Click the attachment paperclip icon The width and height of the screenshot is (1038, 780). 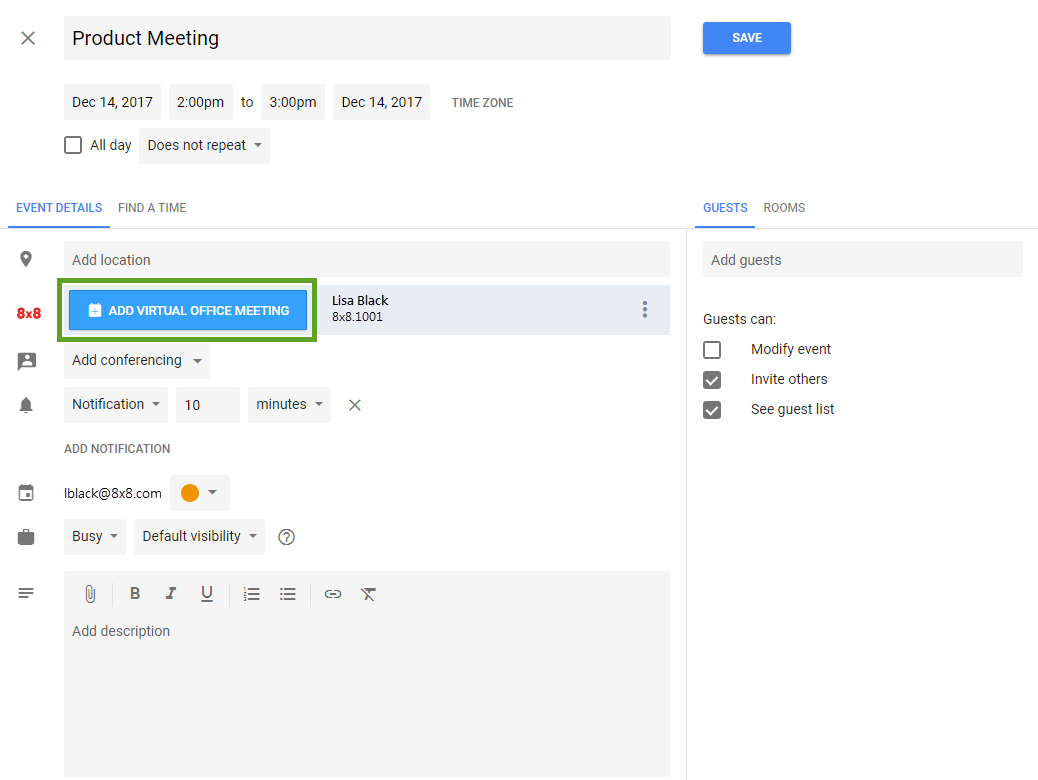click(x=90, y=593)
